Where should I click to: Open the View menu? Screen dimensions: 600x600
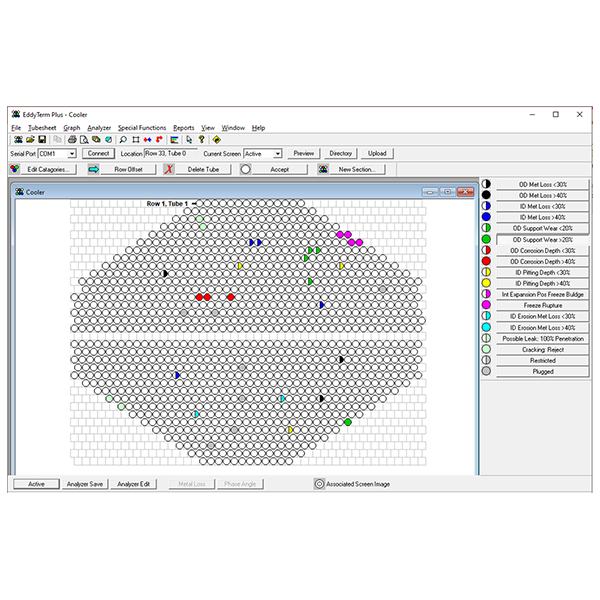[208, 128]
